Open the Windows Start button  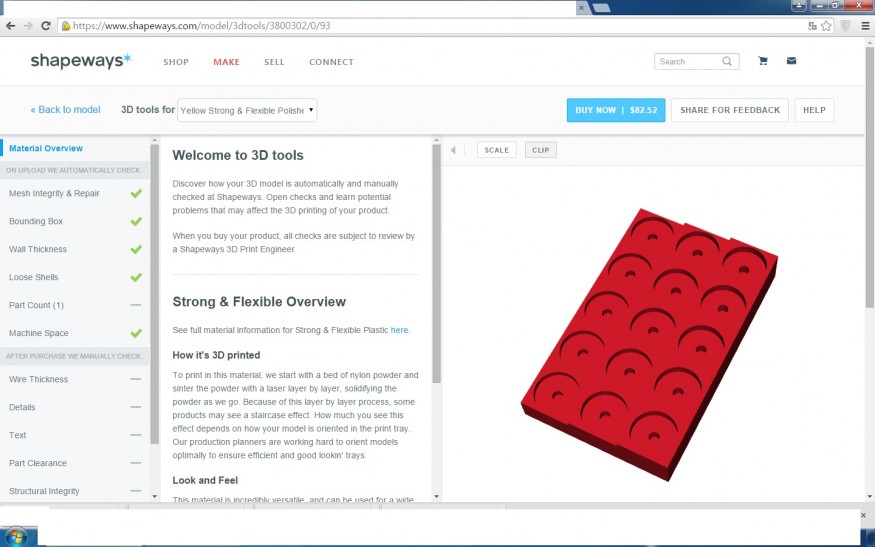(x=16, y=537)
